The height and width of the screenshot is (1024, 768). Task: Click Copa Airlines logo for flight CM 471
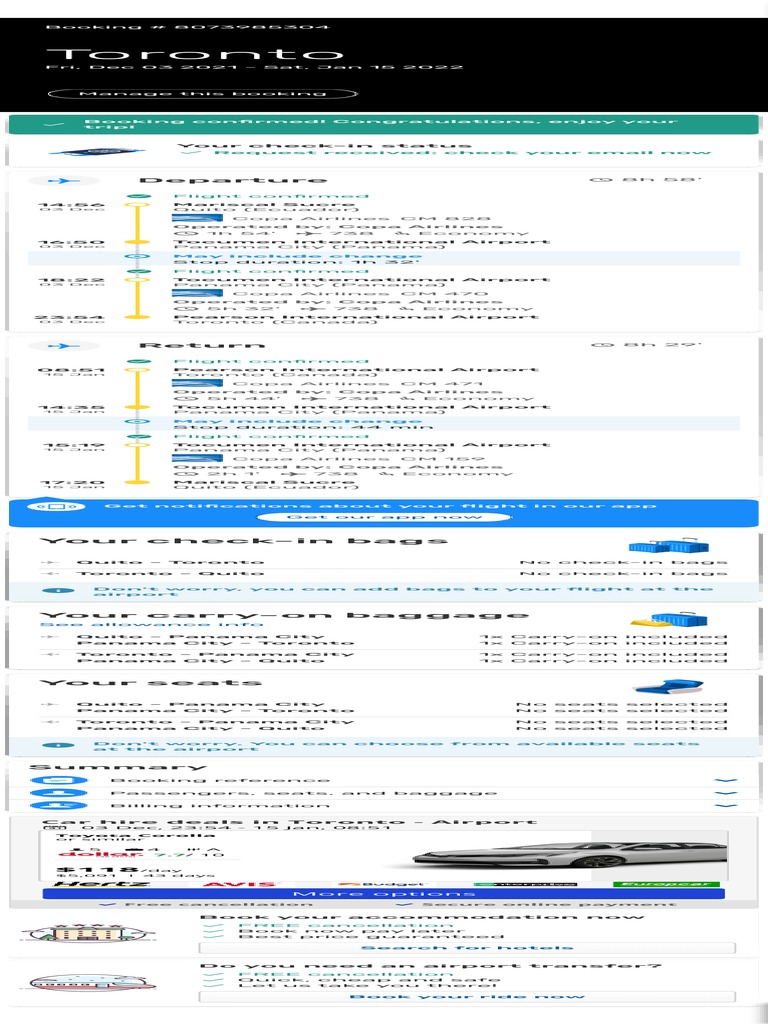[x=197, y=383]
